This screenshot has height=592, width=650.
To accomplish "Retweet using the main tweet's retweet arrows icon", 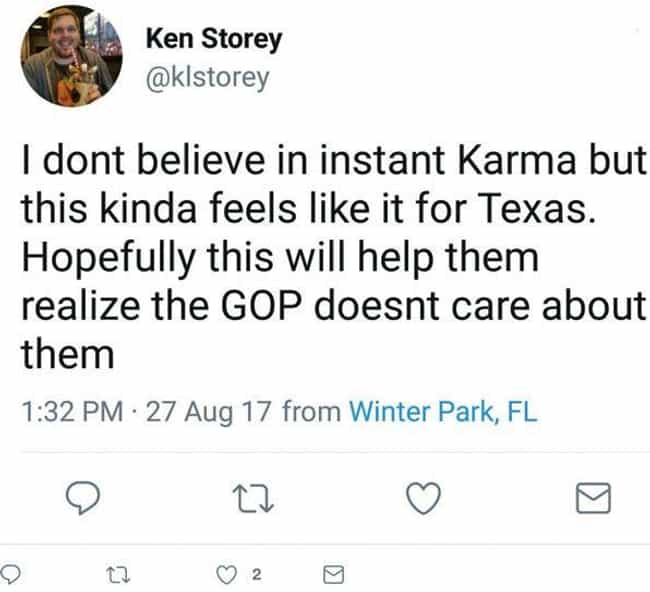I will (253, 498).
